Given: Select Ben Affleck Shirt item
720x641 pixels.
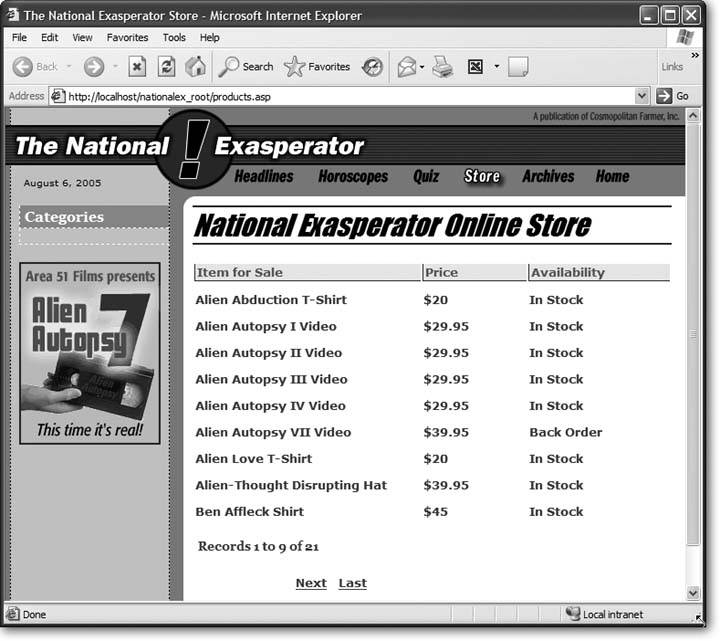Looking at the screenshot, I should 249,512.
